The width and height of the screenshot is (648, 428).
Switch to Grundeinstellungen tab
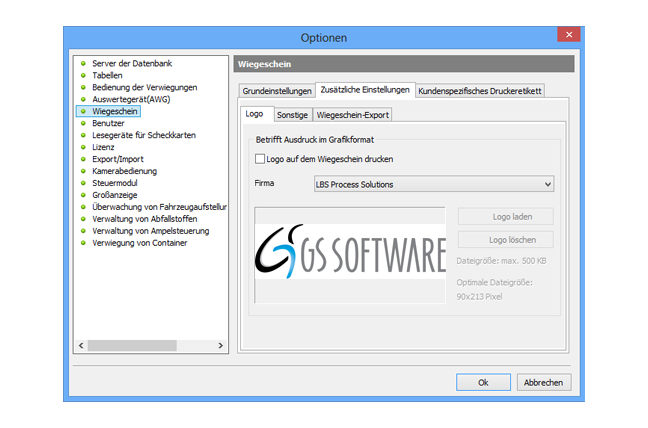(276, 91)
